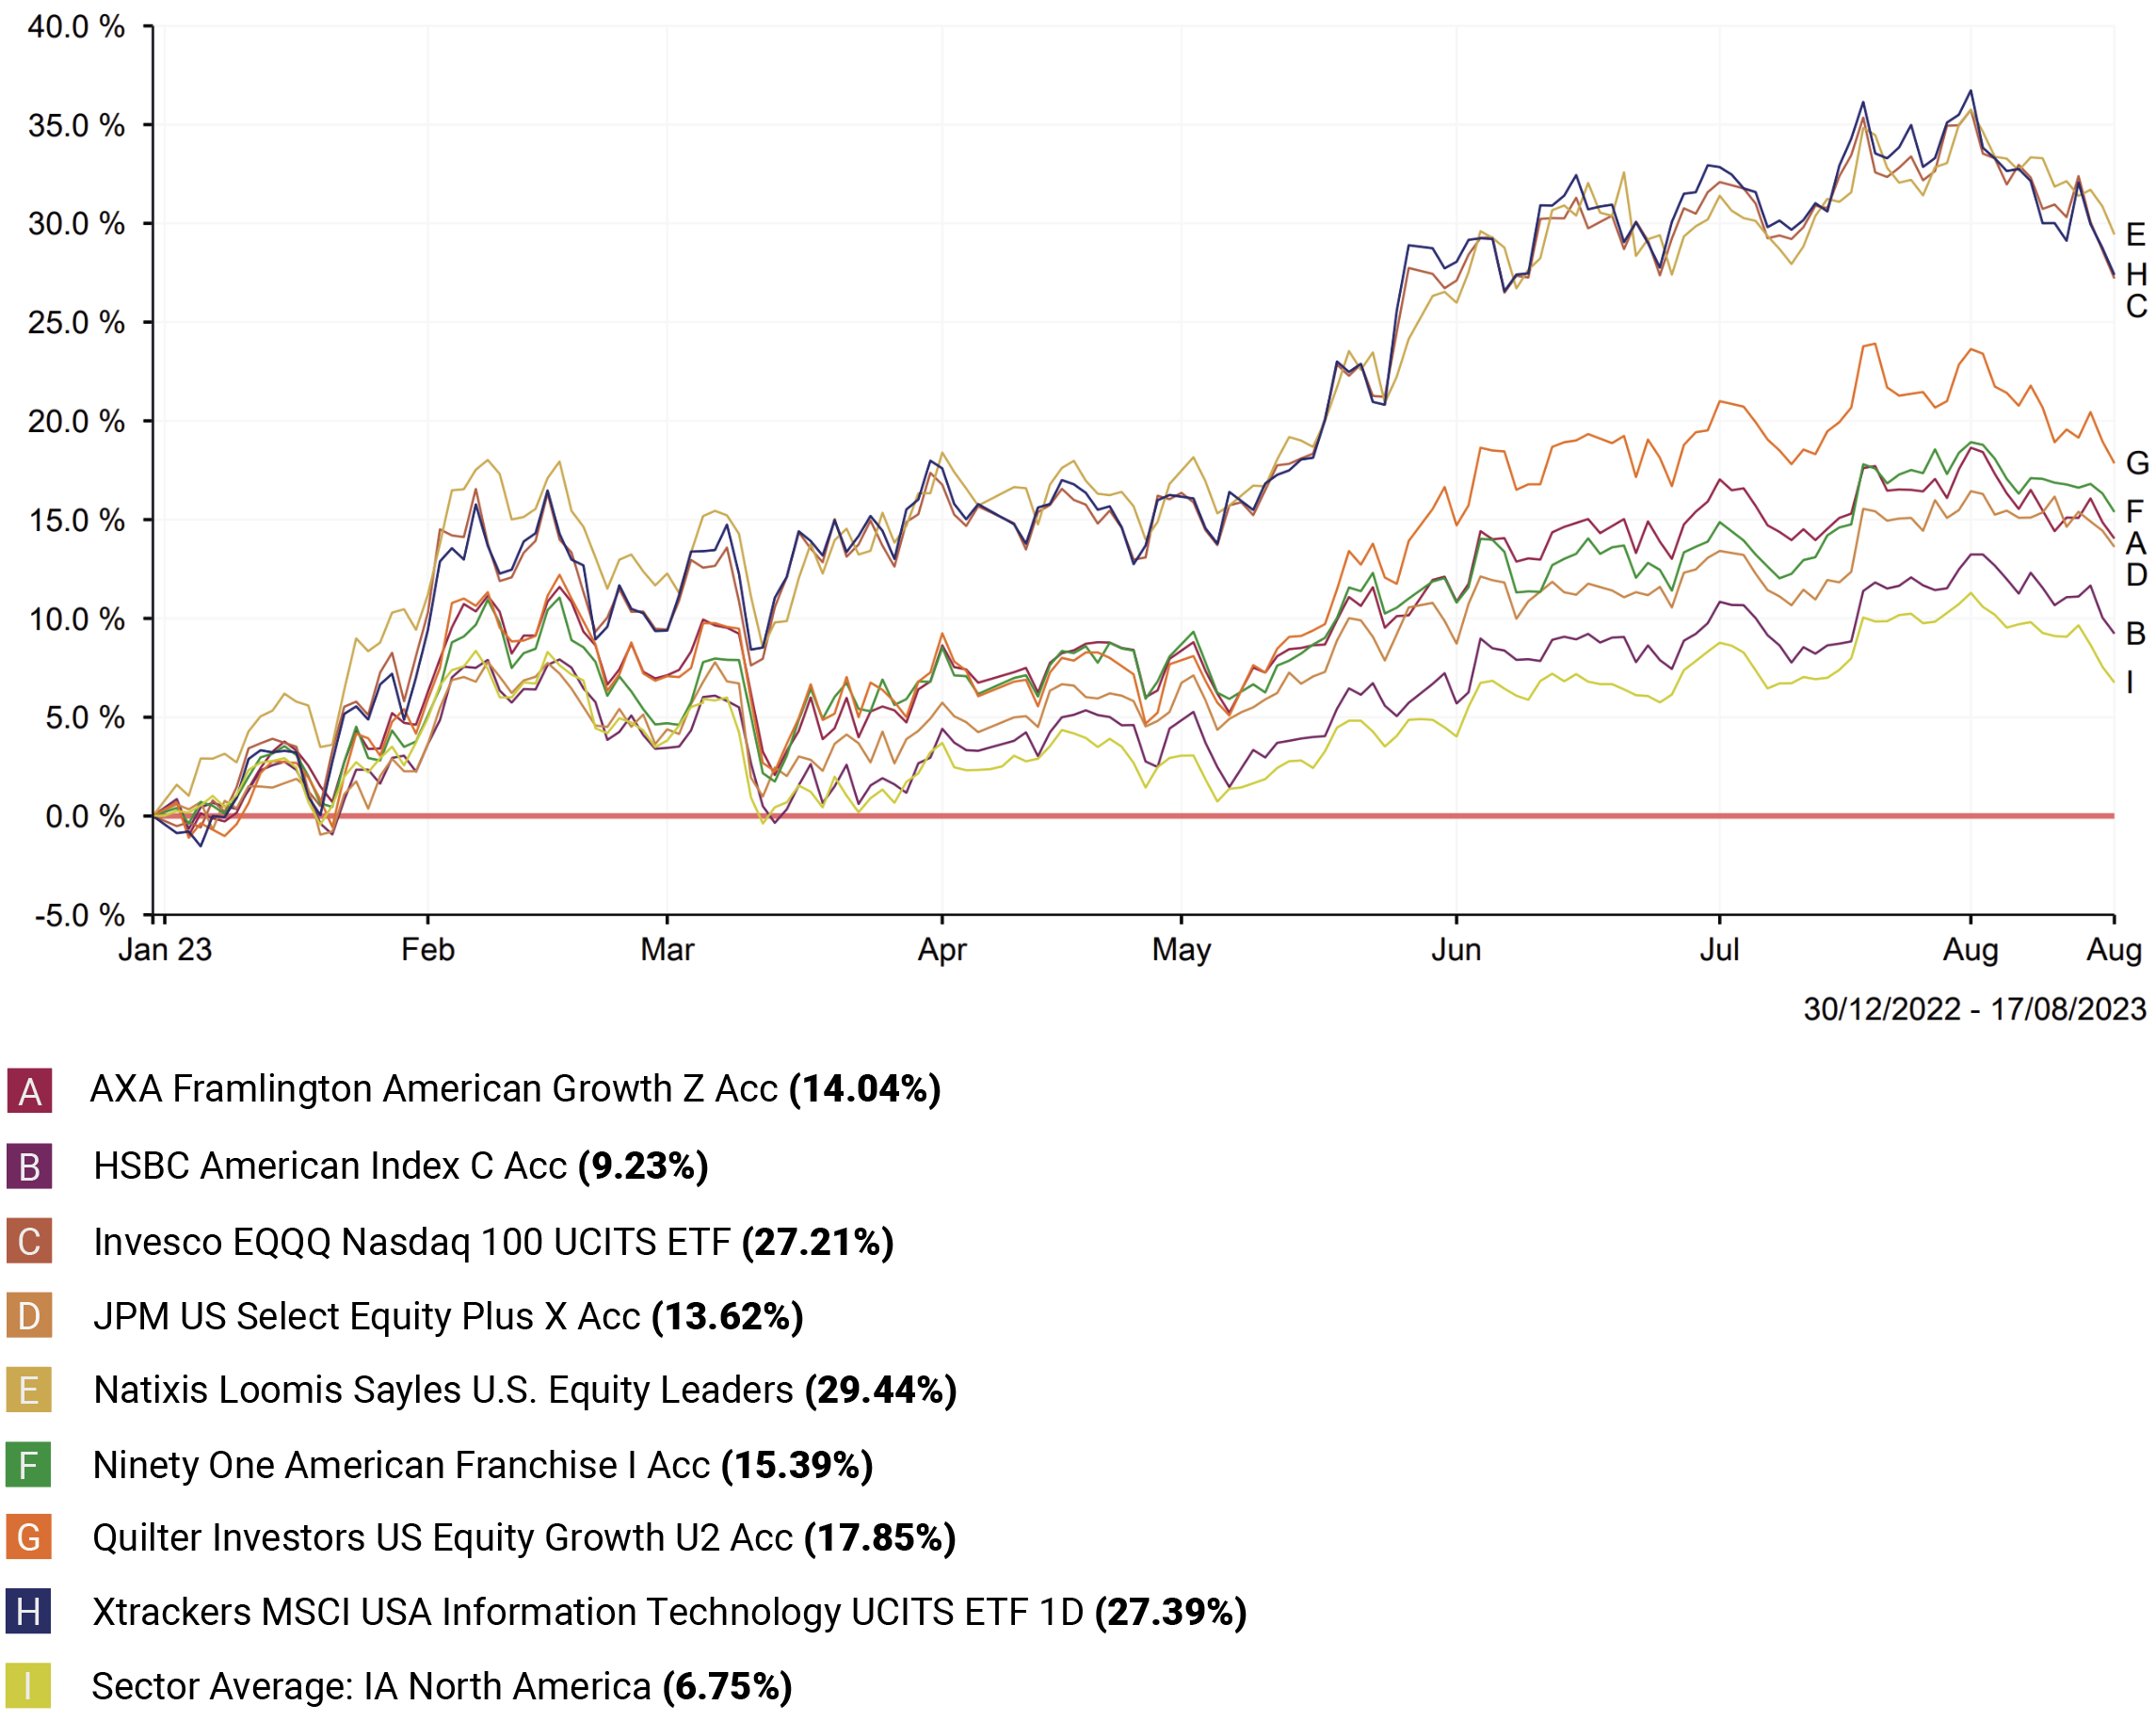The width and height of the screenshot is (2156, 1721).
Task: Click the navy H legend swatch
Action: pyautogui.click(x=29, y=1613)
